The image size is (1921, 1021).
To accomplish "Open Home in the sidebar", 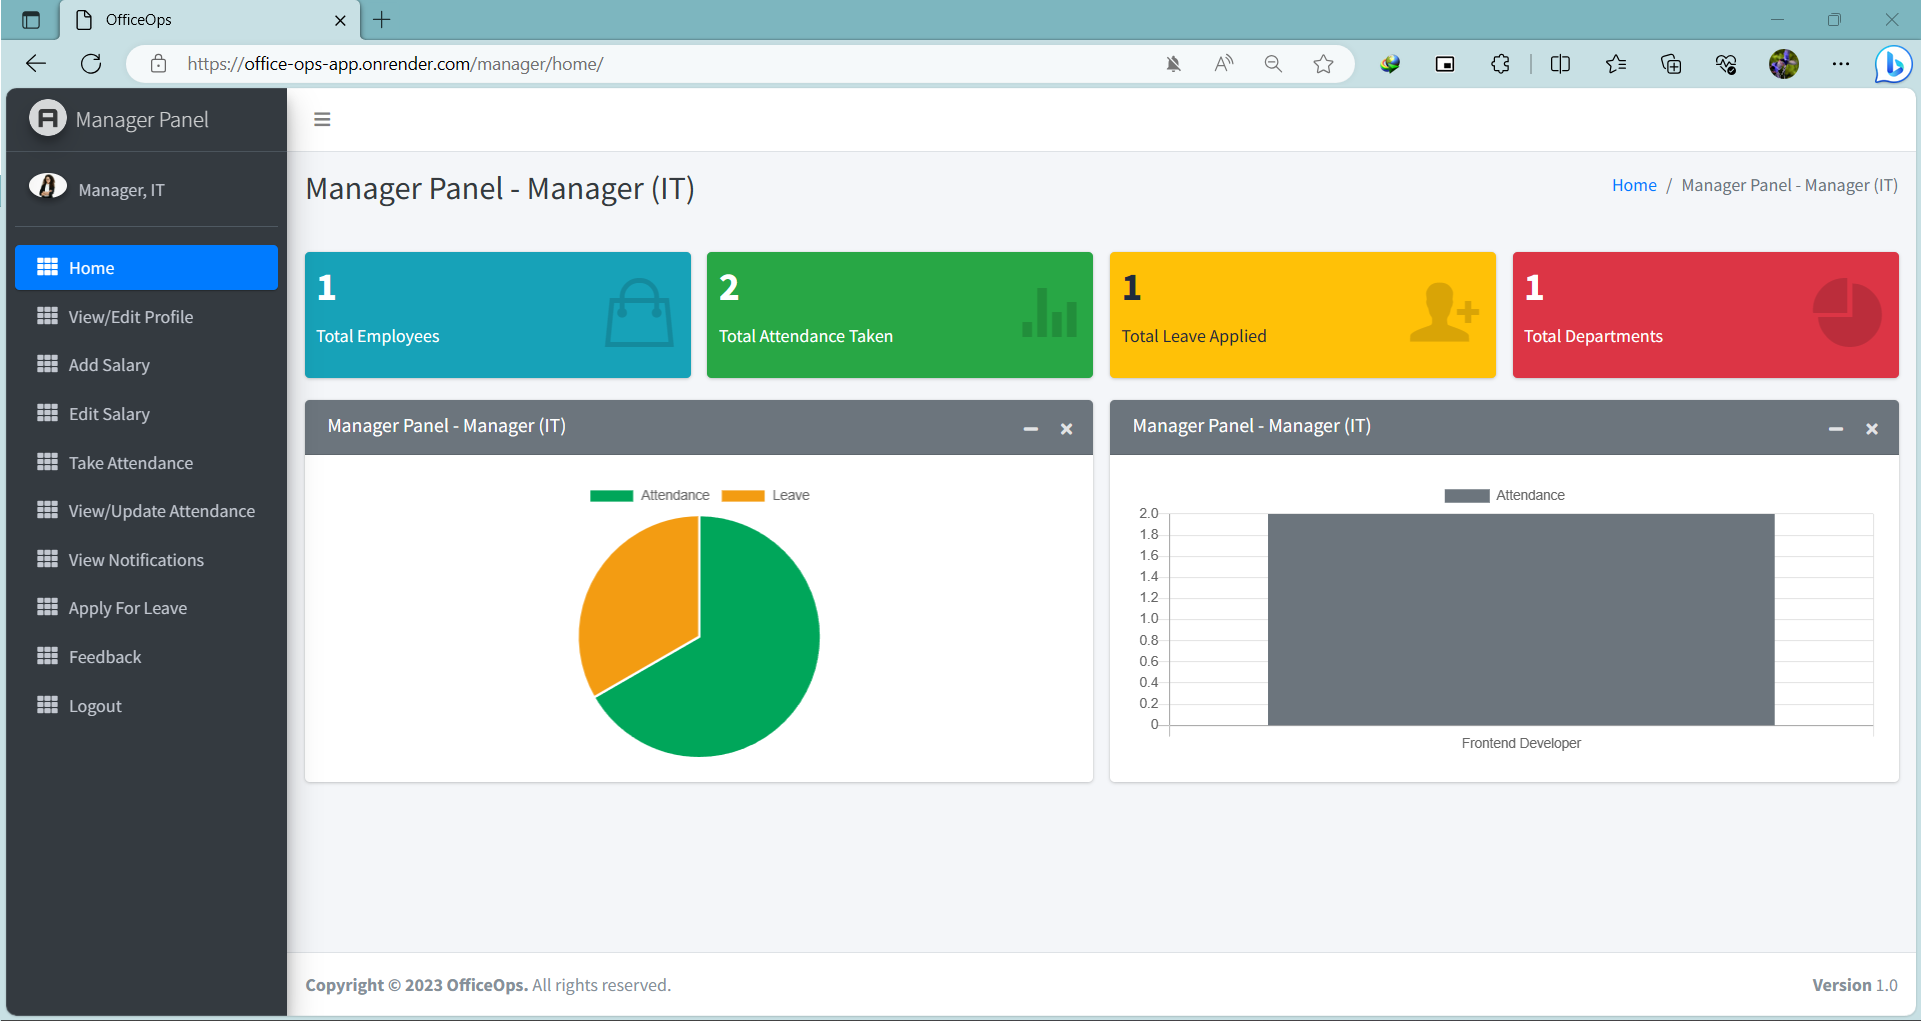I will 146,267.
